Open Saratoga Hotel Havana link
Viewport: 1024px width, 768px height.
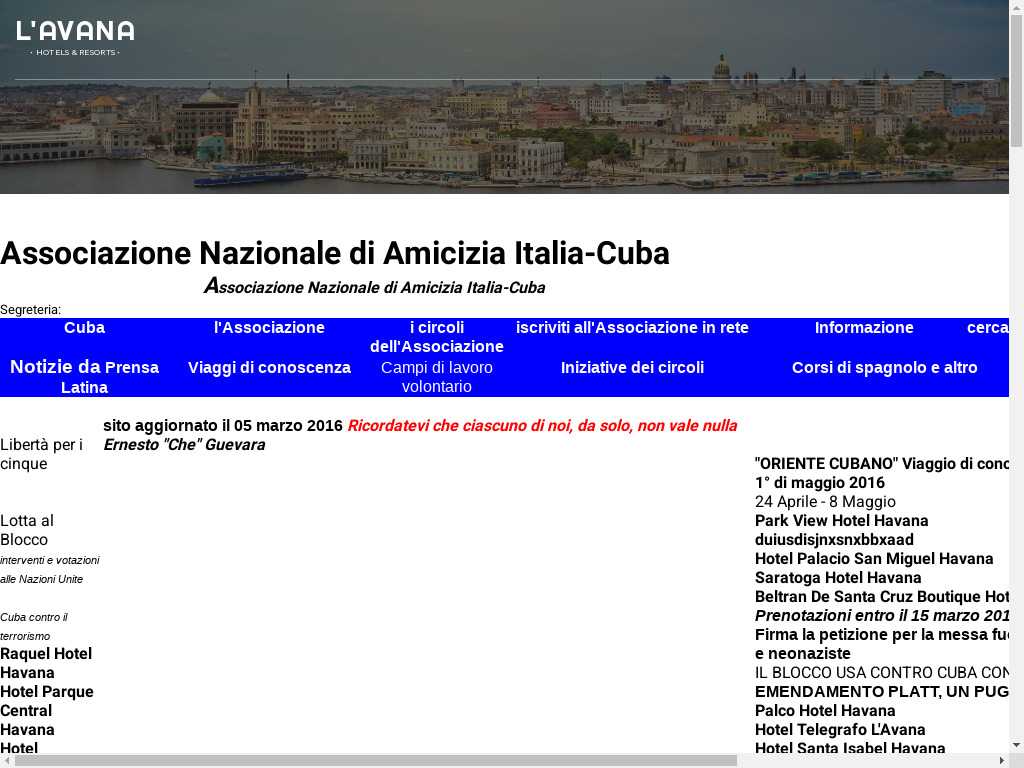838,578
